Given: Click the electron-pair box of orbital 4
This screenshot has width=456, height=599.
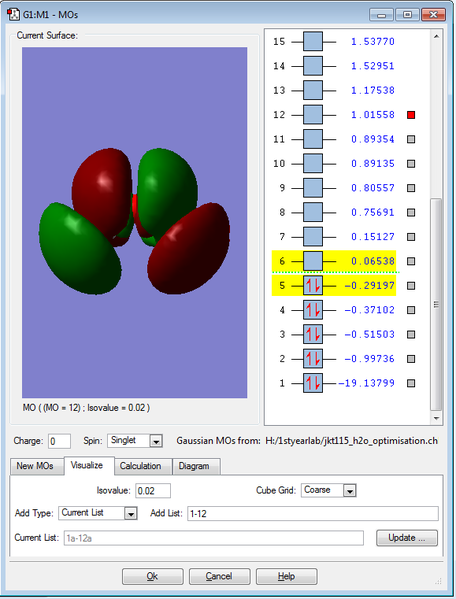Looking at the screenshot, I should (313, 310).
